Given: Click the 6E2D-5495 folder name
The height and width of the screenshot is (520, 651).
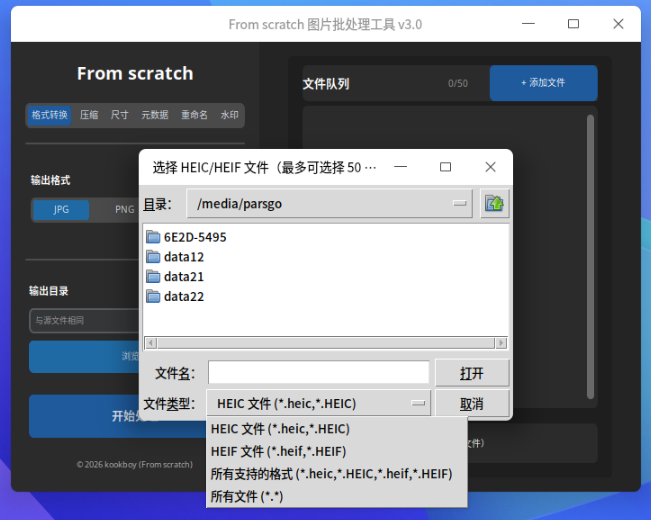Looking at the screenshot, I should 195,237.
